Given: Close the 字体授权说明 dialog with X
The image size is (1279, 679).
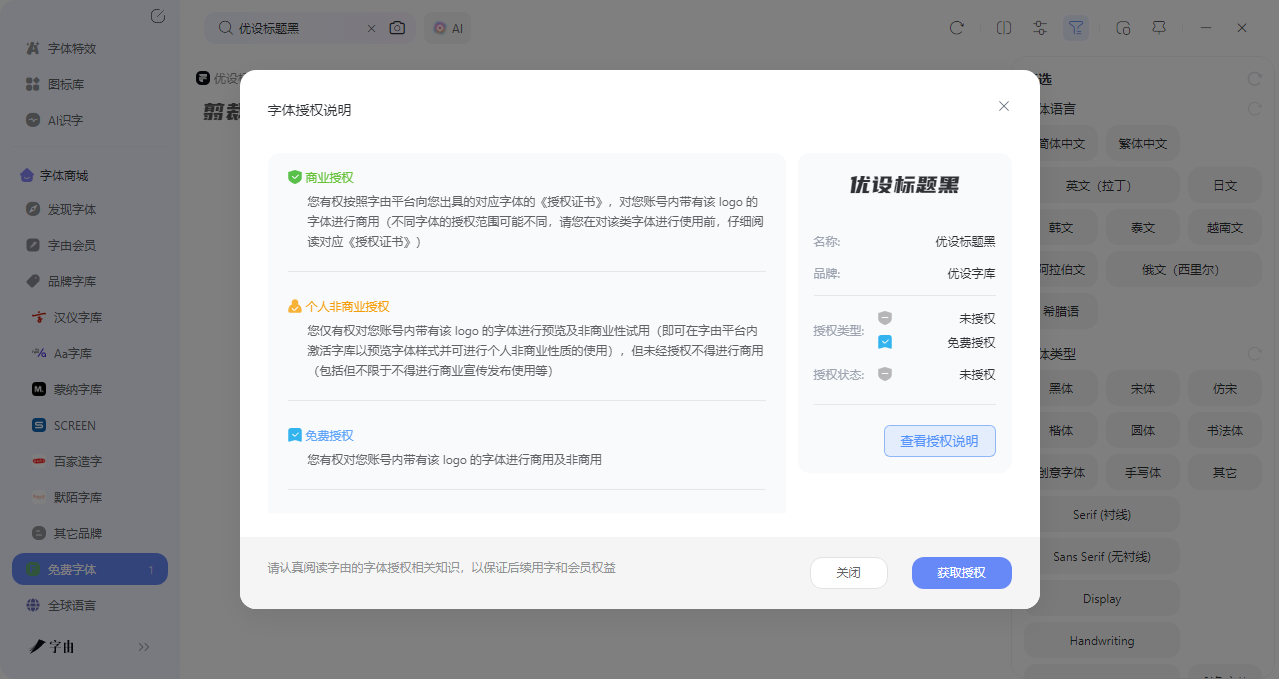Looking at the screenshot, I should coord(1004,106).
